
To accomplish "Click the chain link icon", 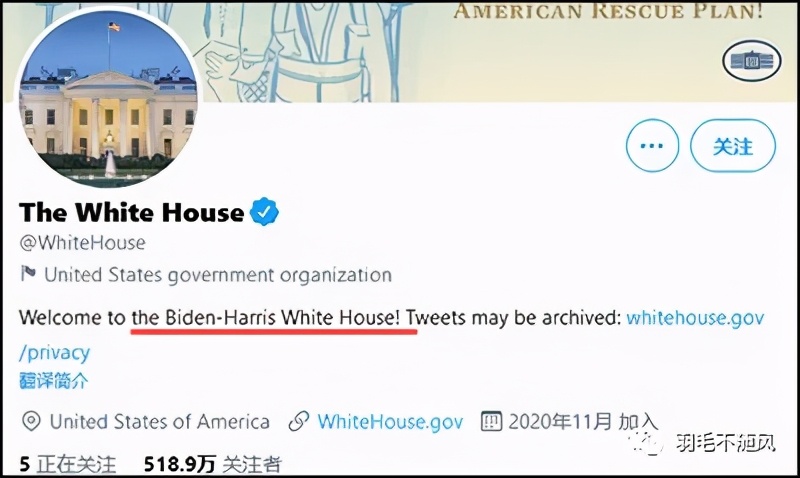I will [298, 421].
